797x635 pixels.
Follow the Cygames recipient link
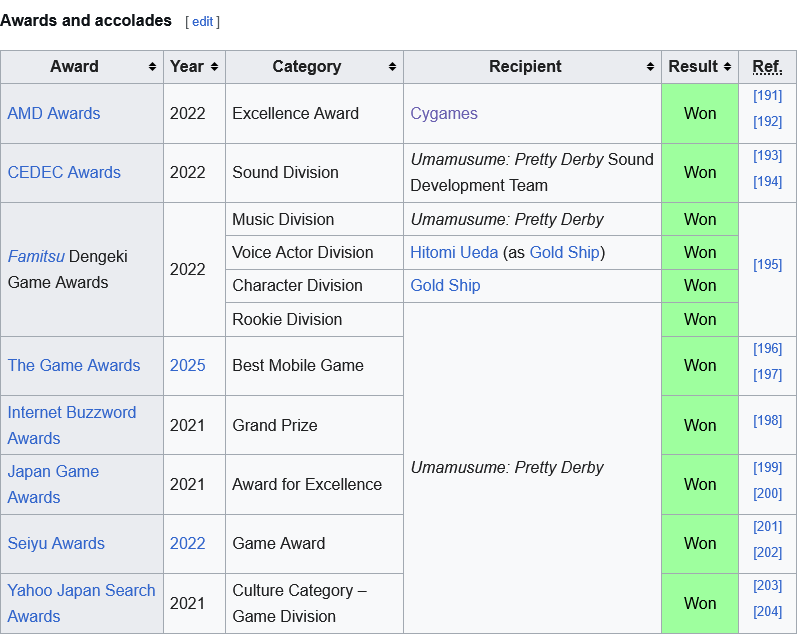[444, 113]
